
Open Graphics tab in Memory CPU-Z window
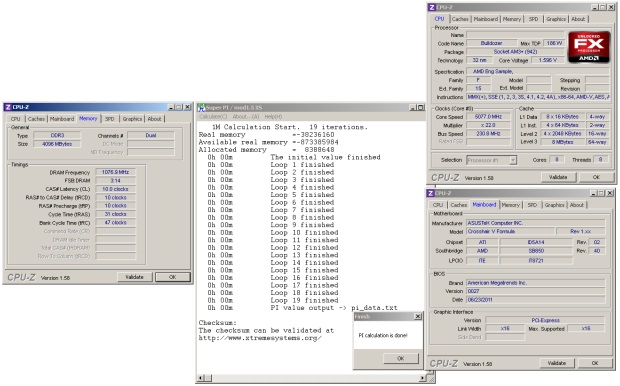click(x=132, y=119)
